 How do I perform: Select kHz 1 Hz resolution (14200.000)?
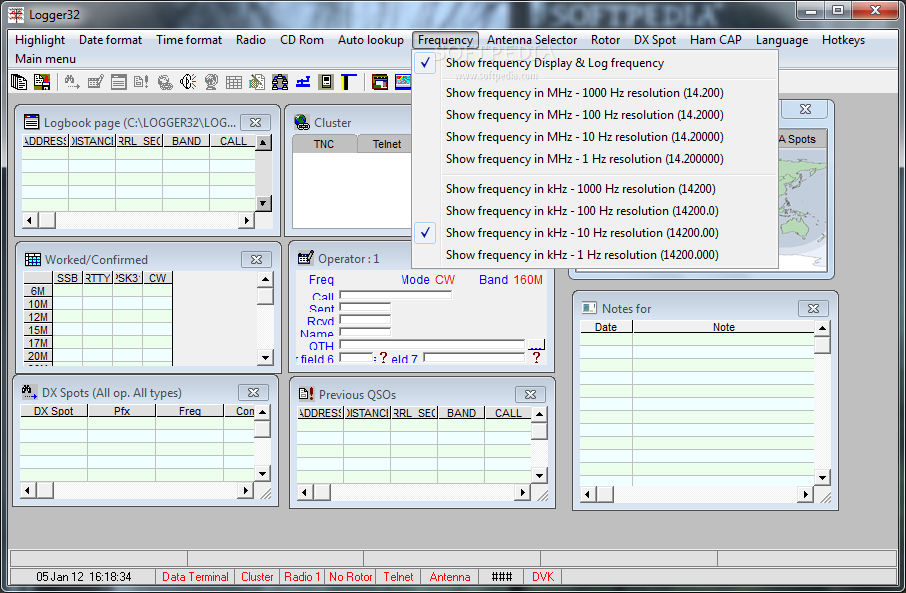595,254
